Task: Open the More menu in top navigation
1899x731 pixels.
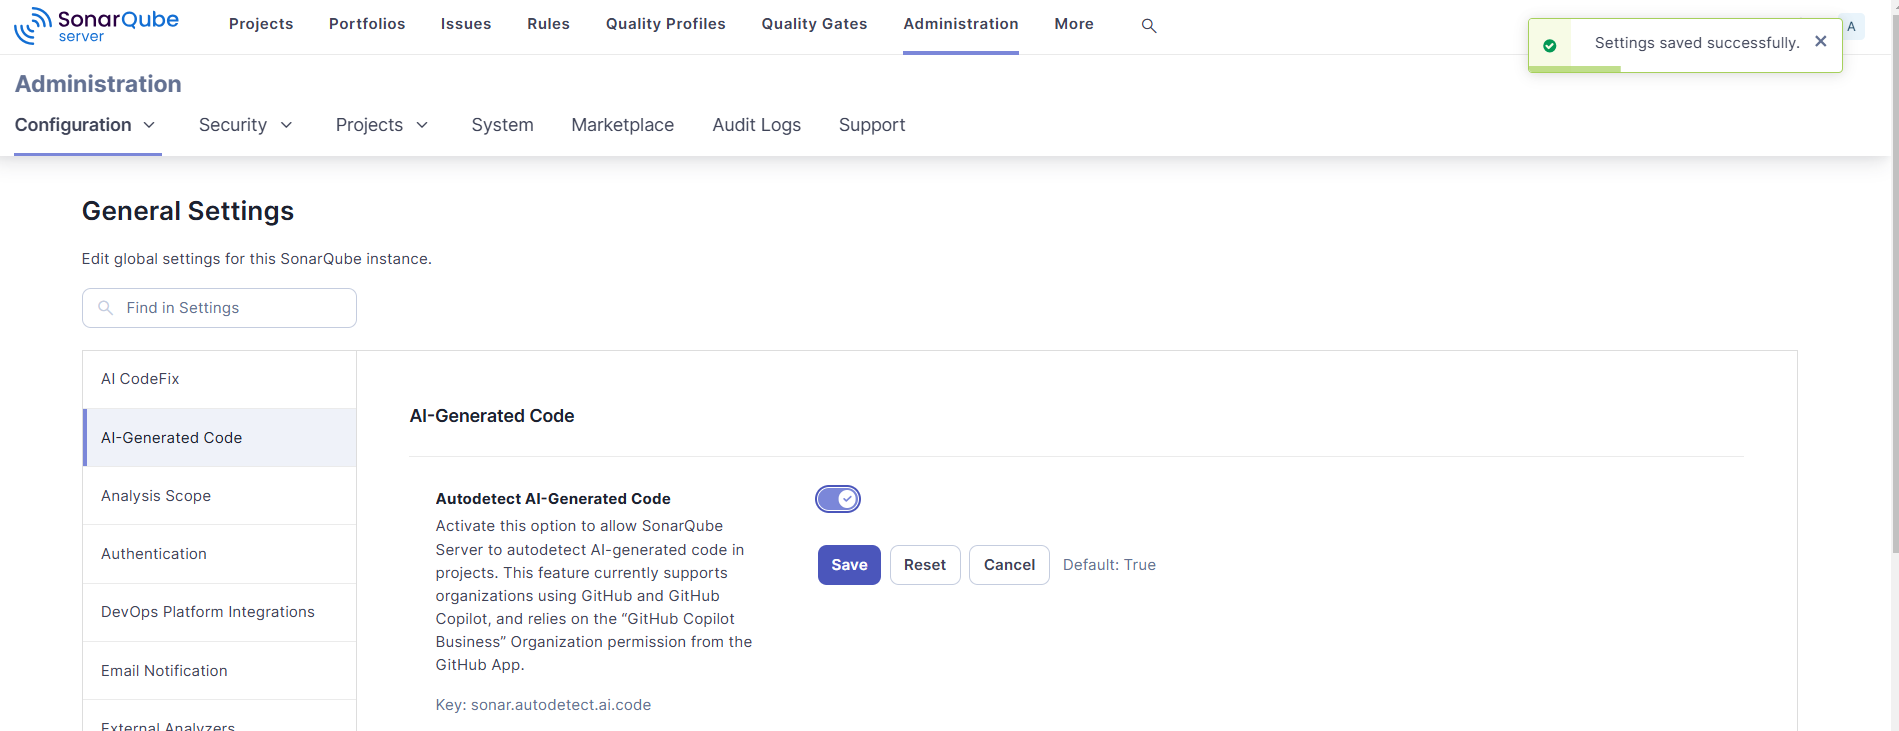Action: click(x=1074, y=24)
